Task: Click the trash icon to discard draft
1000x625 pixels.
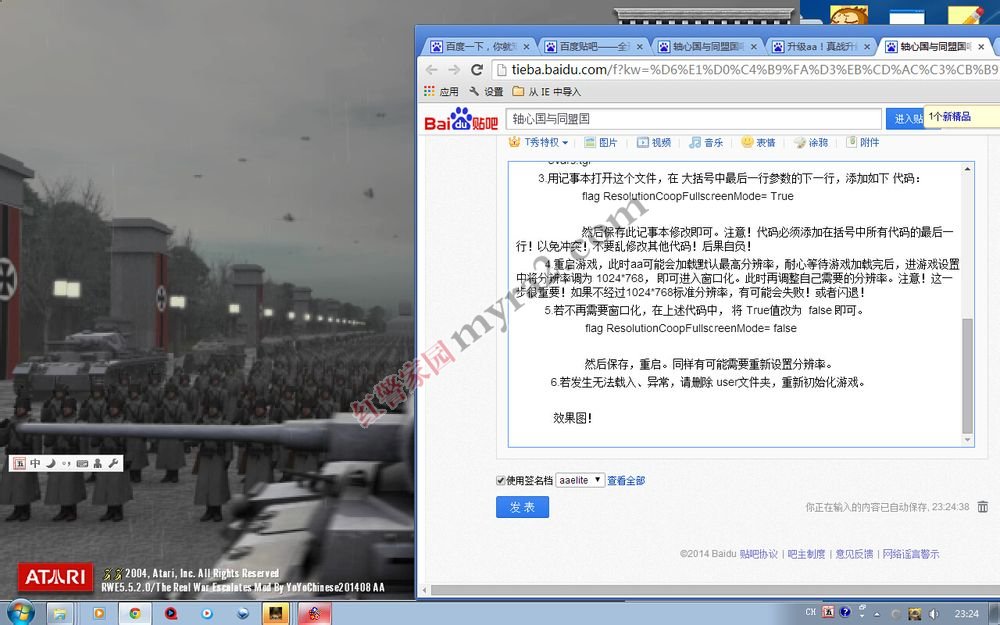Action: [983, 507]
